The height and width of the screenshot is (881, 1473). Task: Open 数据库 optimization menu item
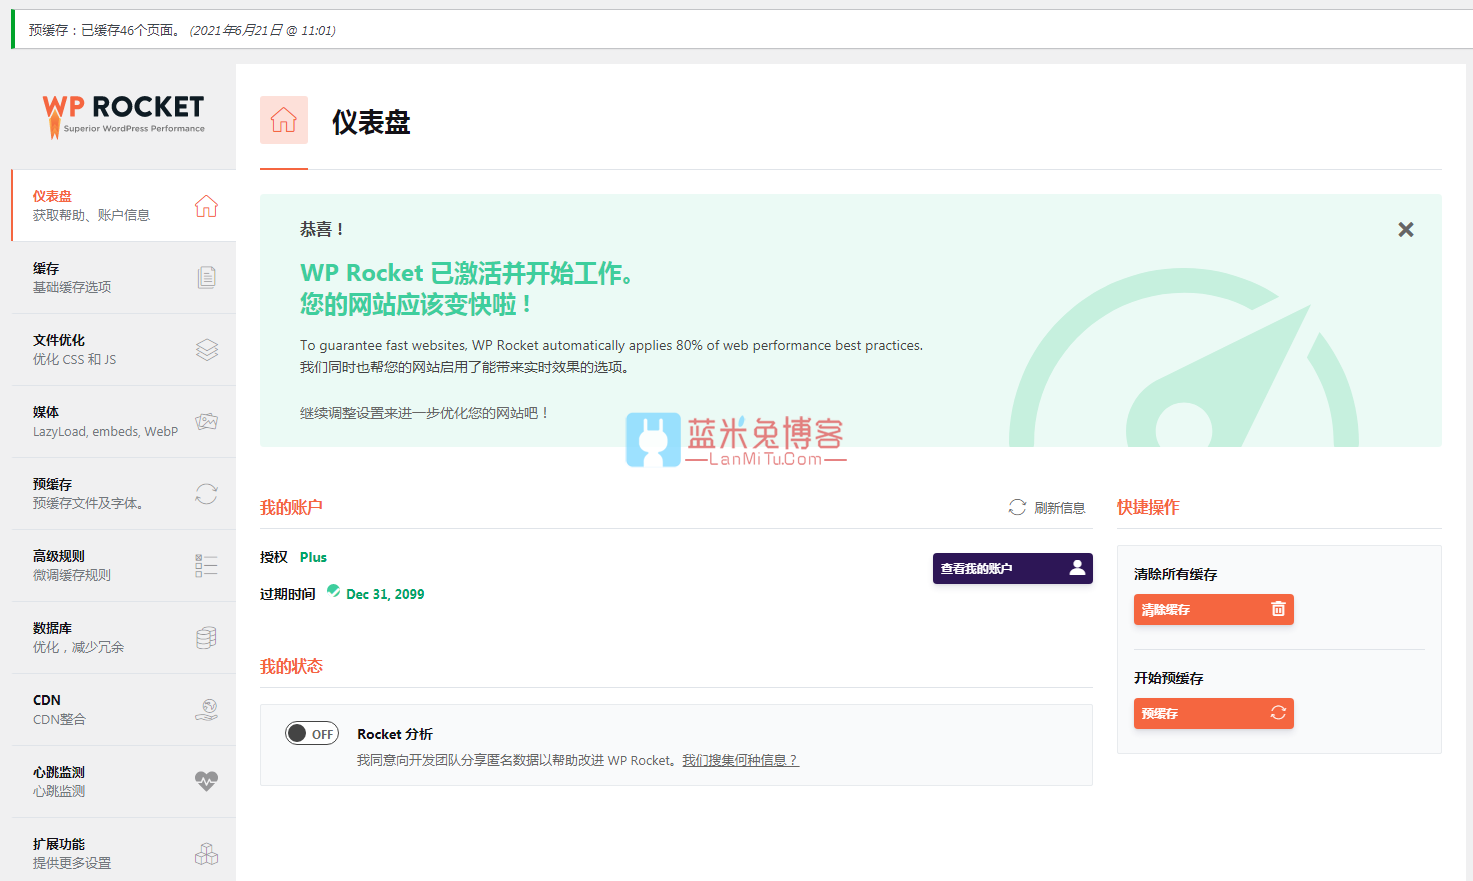pos(124,638)
